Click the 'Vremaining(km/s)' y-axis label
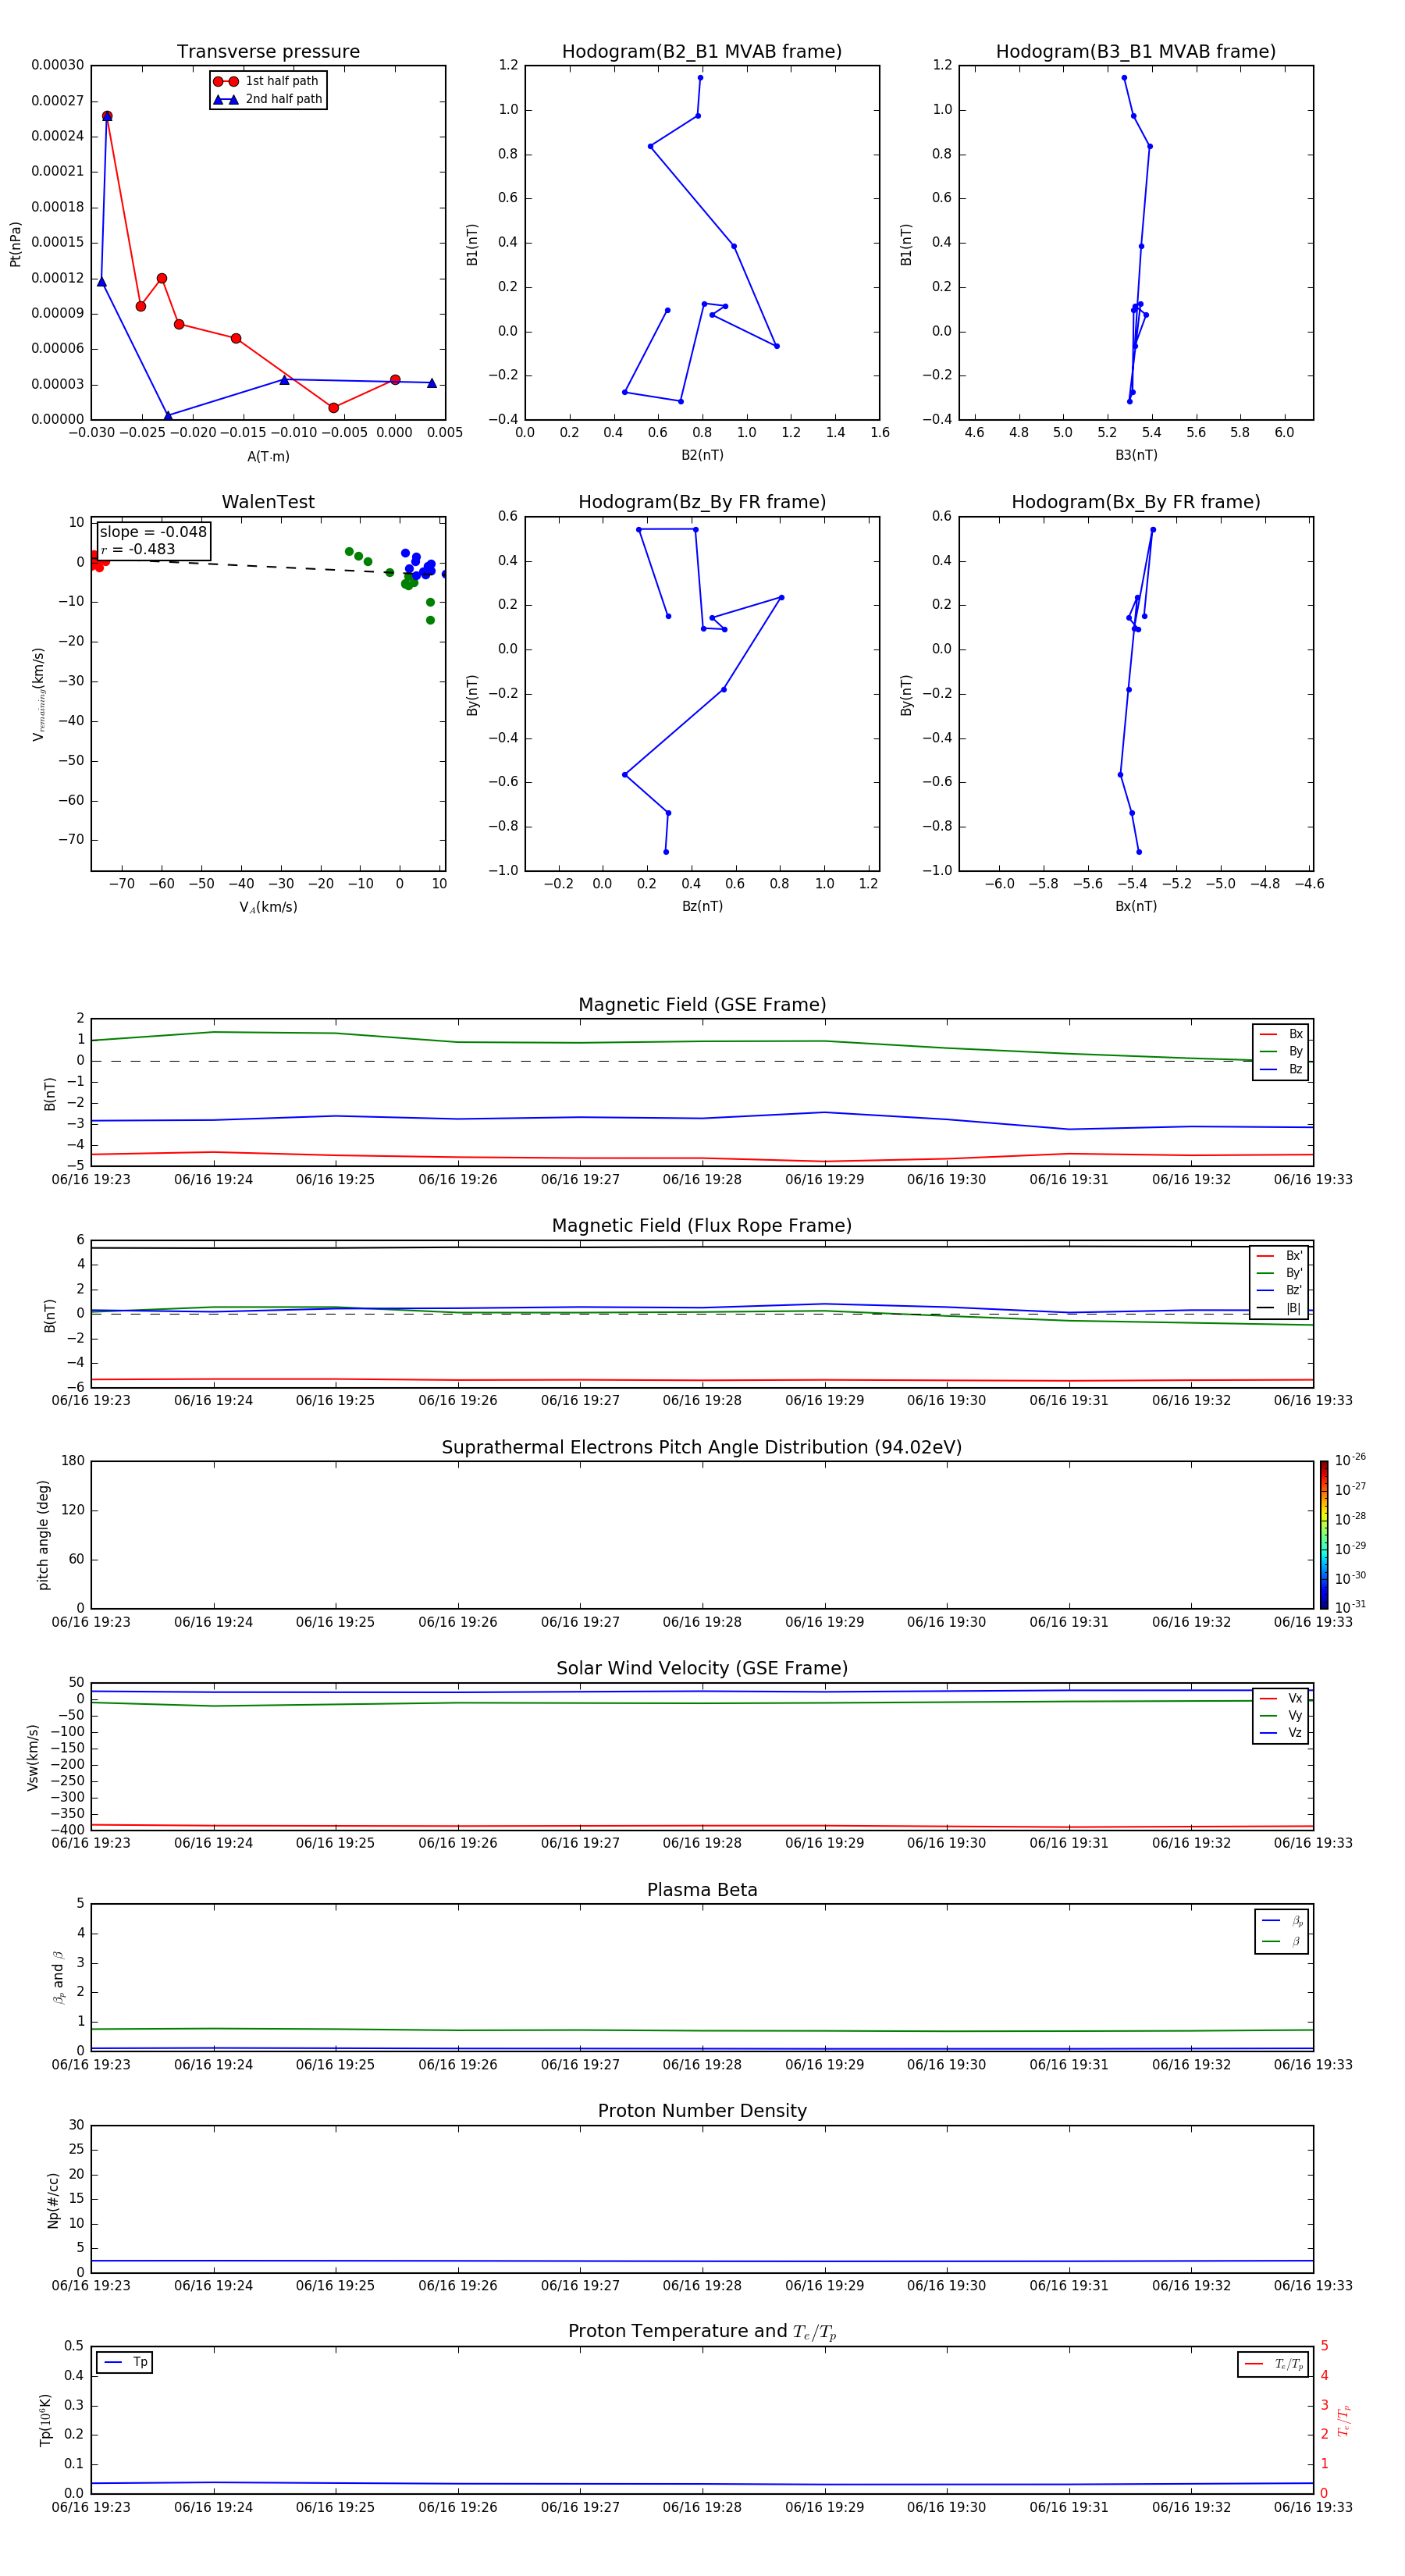Screen dimensions: 1405x2576 (39, 694)
